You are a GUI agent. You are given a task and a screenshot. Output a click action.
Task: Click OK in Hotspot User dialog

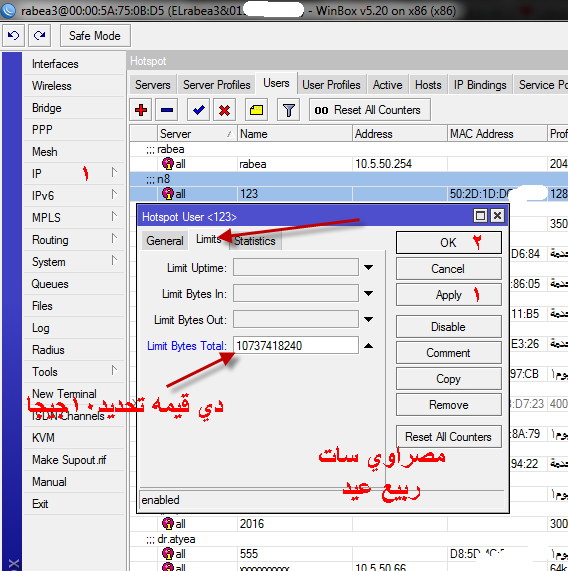(449, 243)
